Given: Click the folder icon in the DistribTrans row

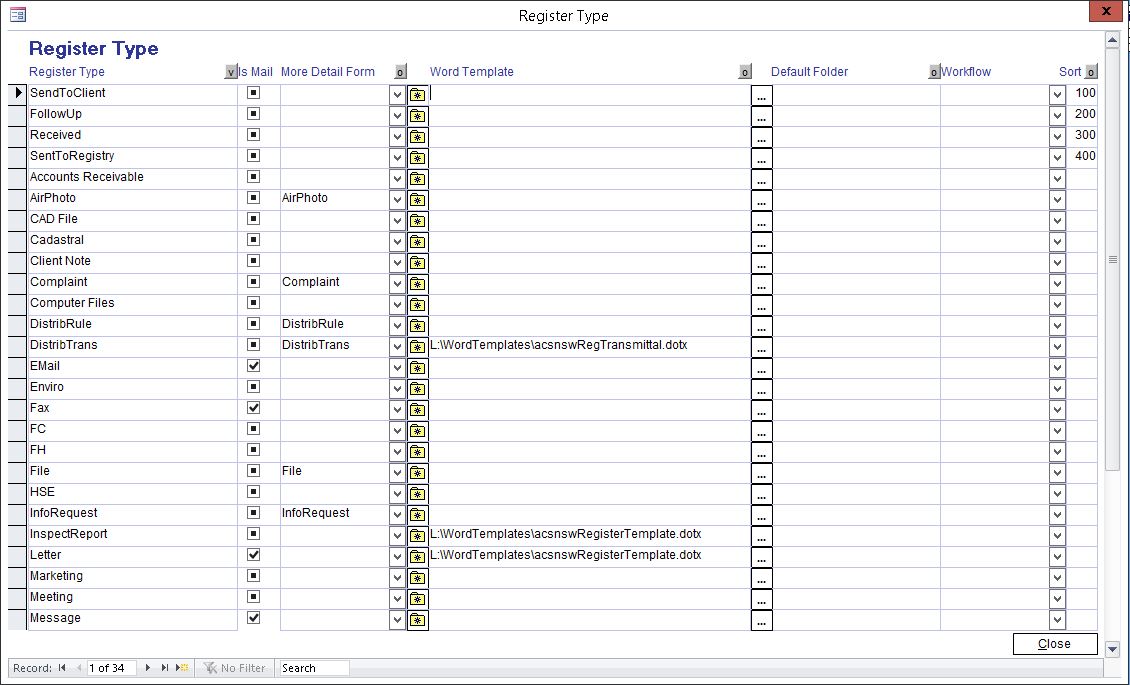Looking at the screenshot, I should [x=417, y=346].
